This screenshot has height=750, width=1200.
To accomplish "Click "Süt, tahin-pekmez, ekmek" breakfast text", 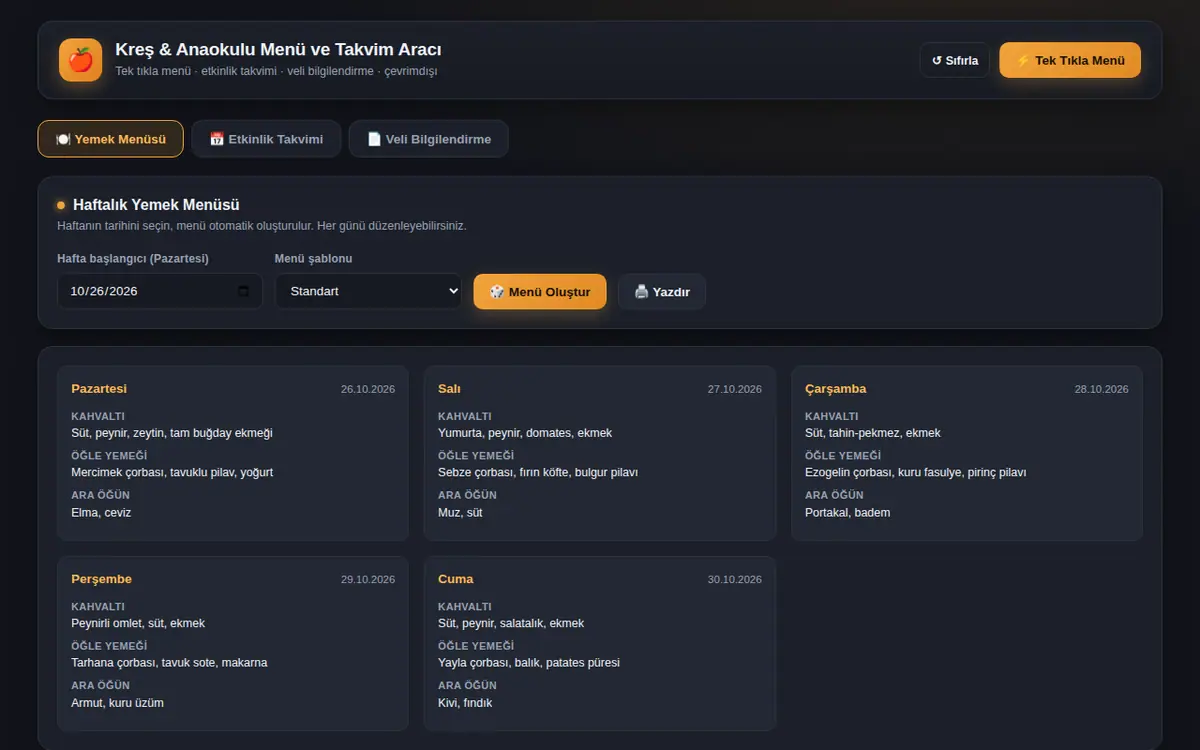I will 873,433.
